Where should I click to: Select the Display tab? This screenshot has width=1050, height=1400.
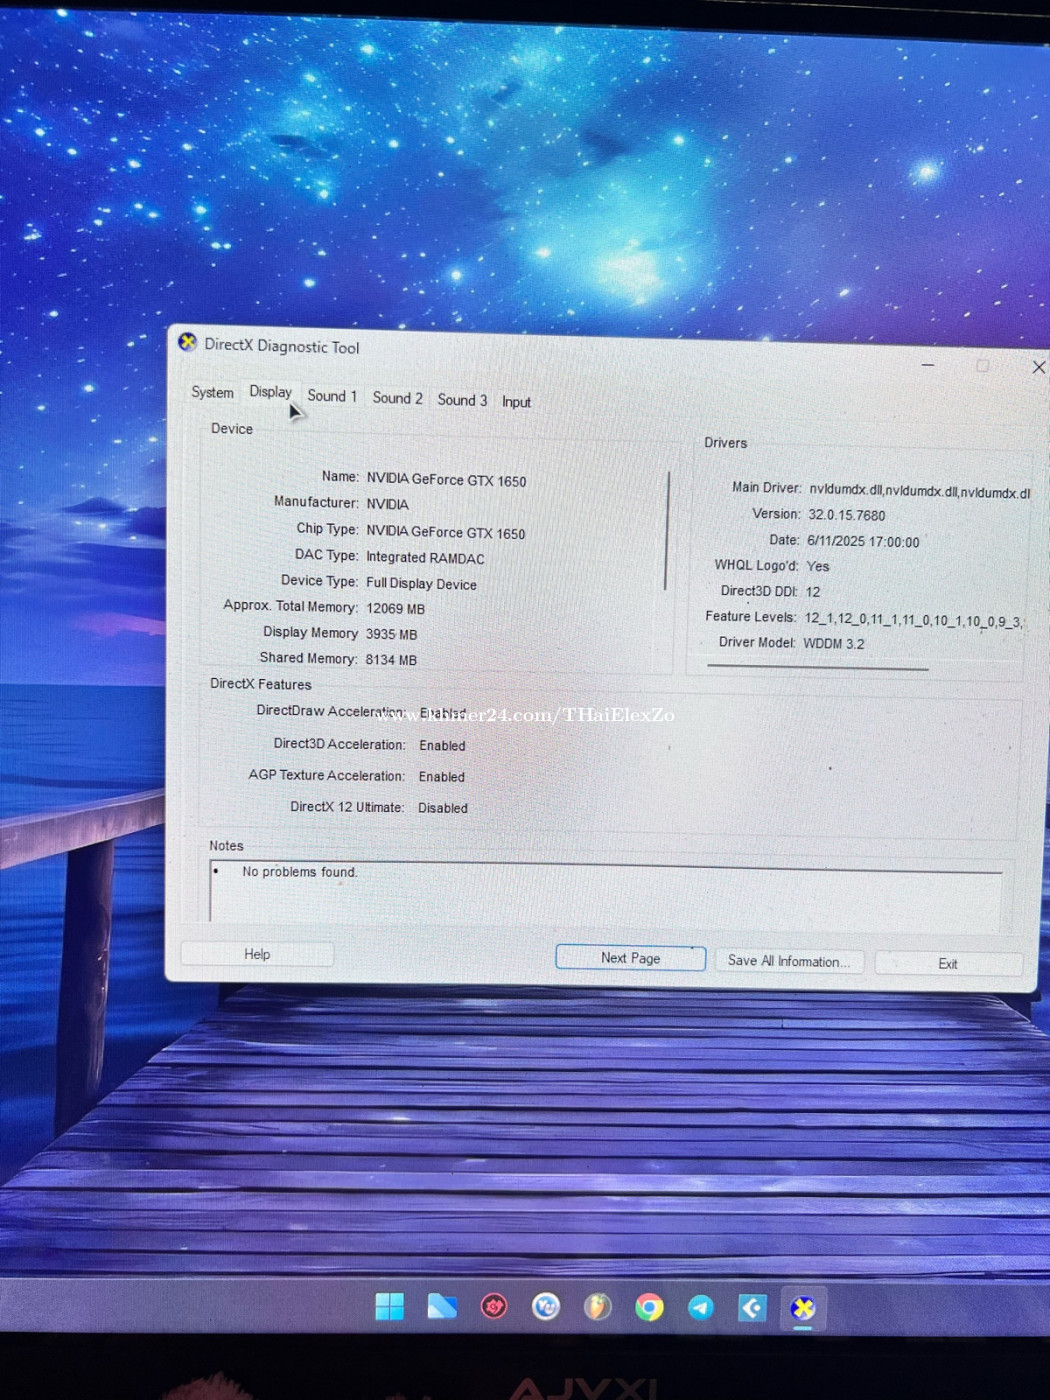click(x=270, y=392)
